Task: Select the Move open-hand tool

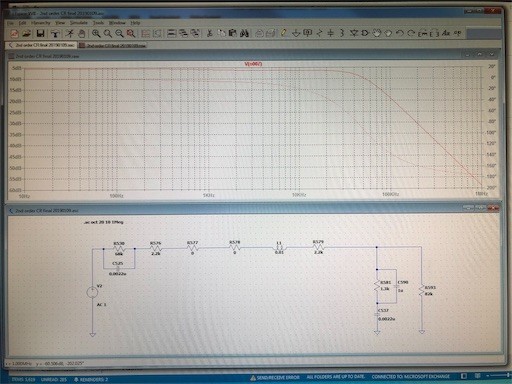Action: [x=377, y=33]
